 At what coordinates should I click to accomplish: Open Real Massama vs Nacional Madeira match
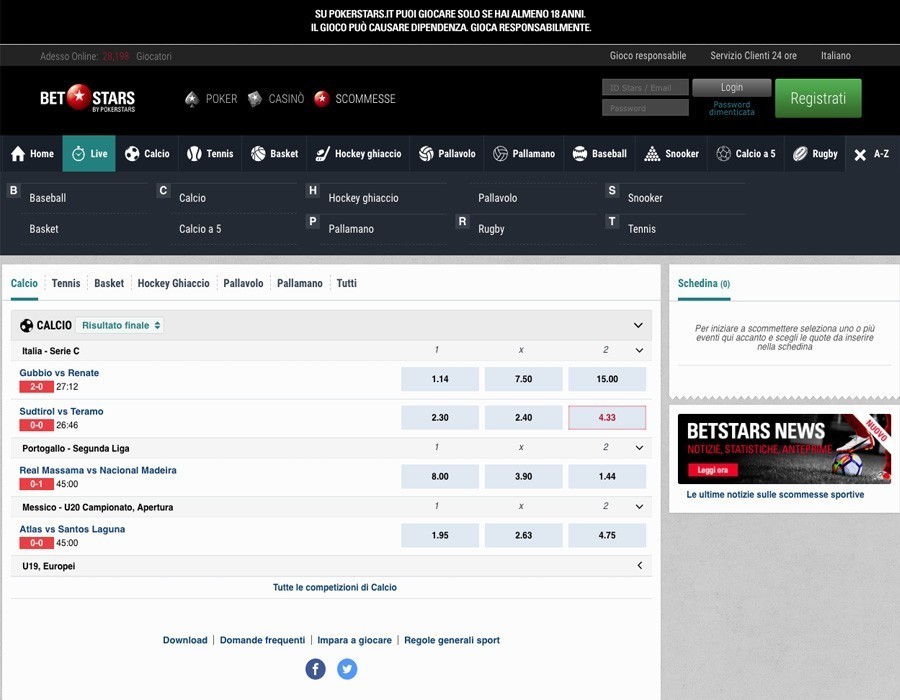(x=98, y=470)
